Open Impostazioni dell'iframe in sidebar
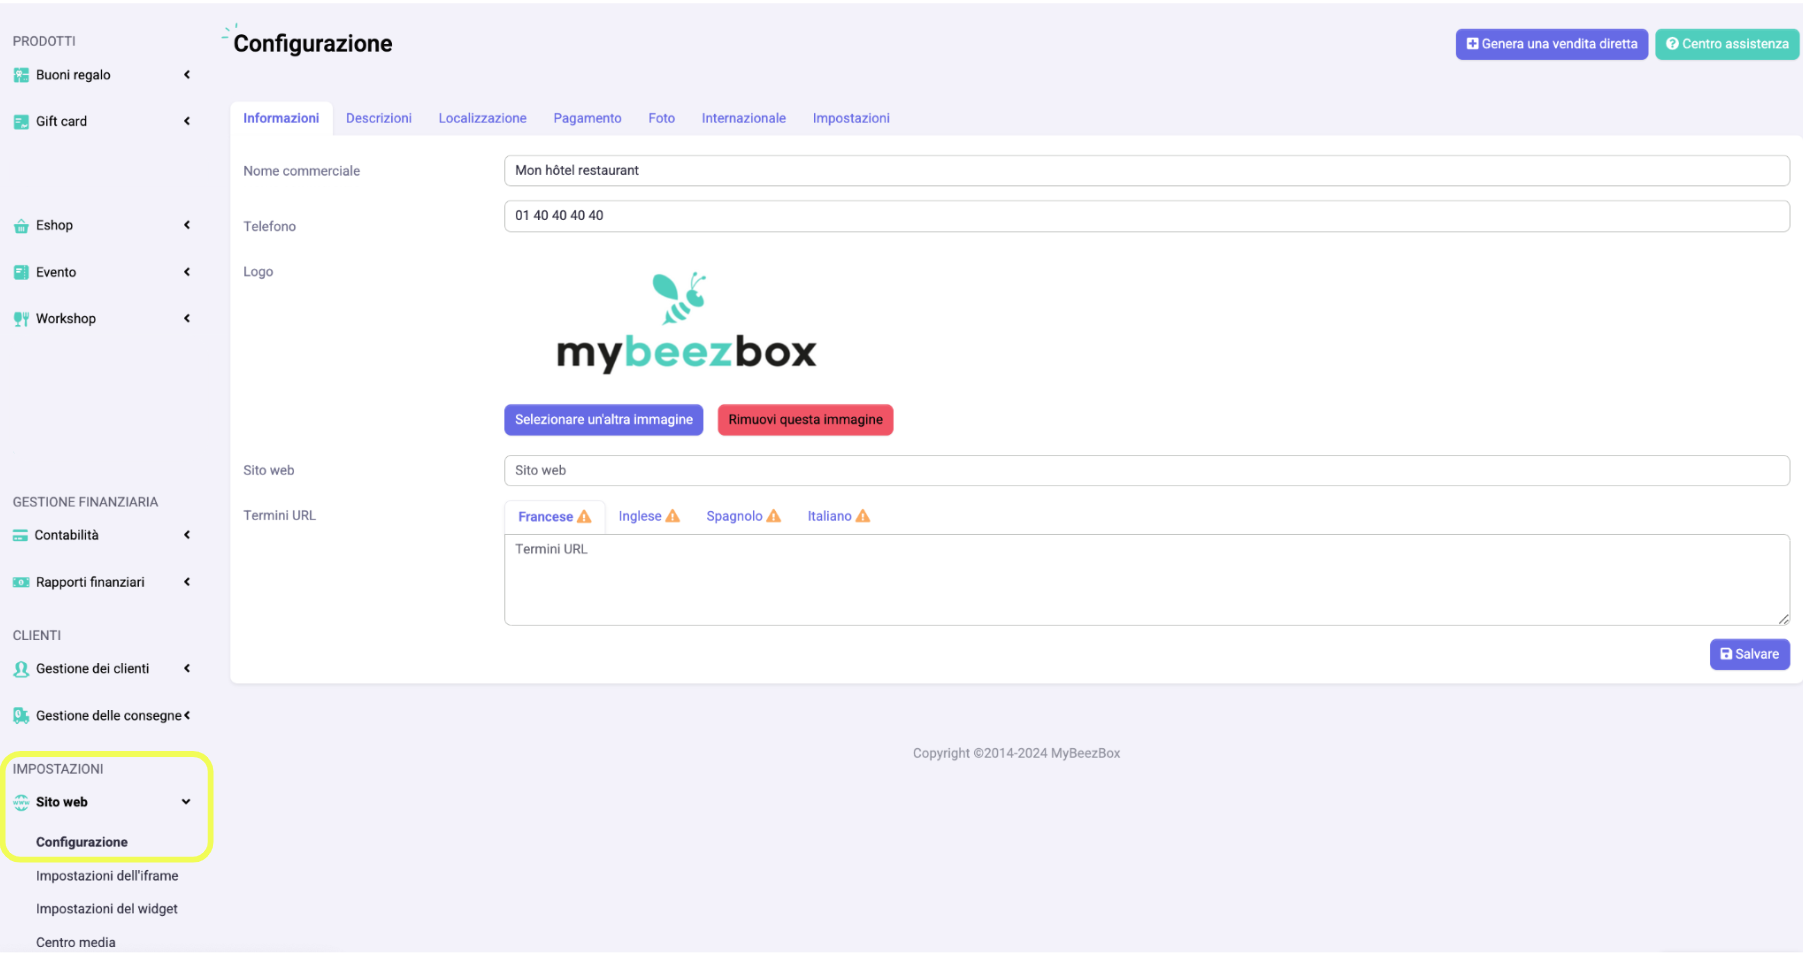The height and width of the screenshot is (957, 1803). (107, 876)
